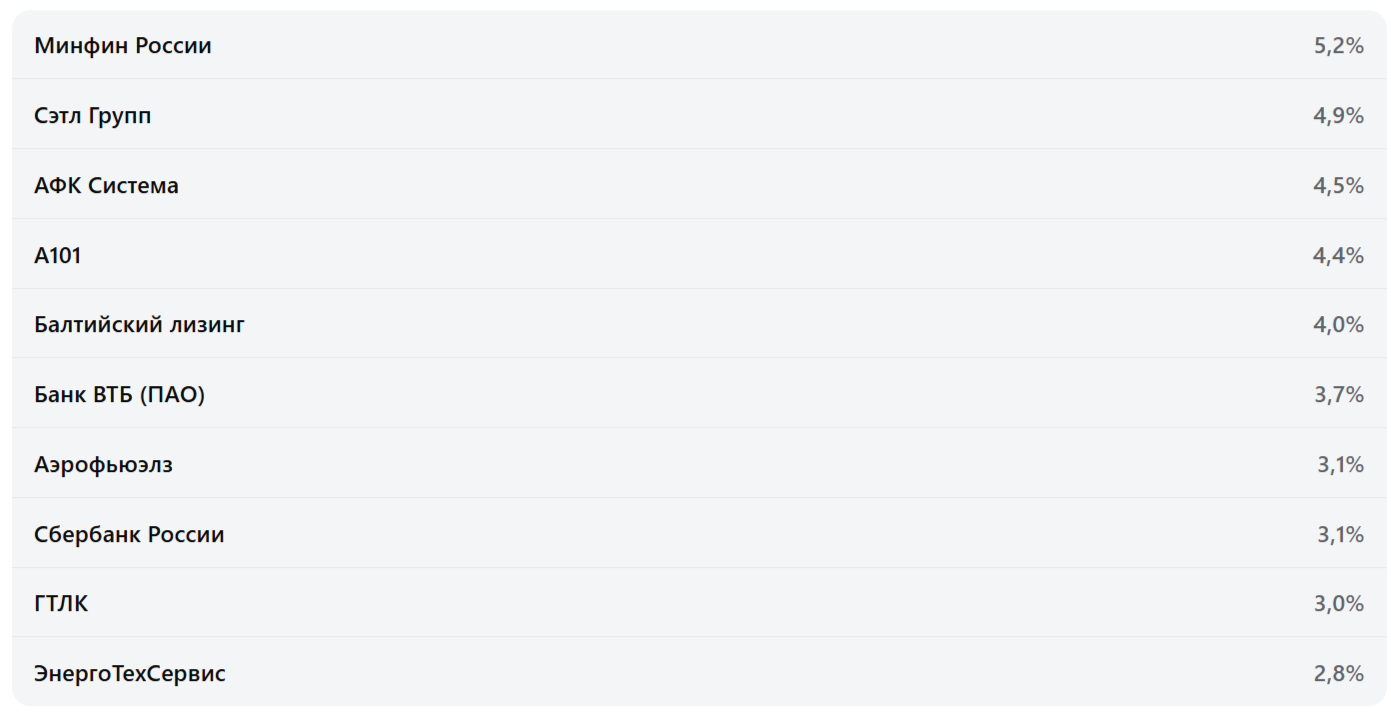Open the Банк ВТБ (ПАО) entry
This screenshot has height=714, width=1391.
point(119,395)
